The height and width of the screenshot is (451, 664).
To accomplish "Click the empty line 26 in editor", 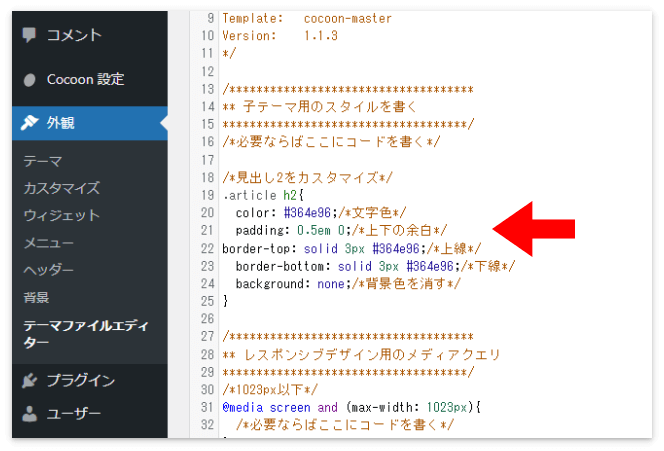I will pyautogui.click(x=435, y=318).
